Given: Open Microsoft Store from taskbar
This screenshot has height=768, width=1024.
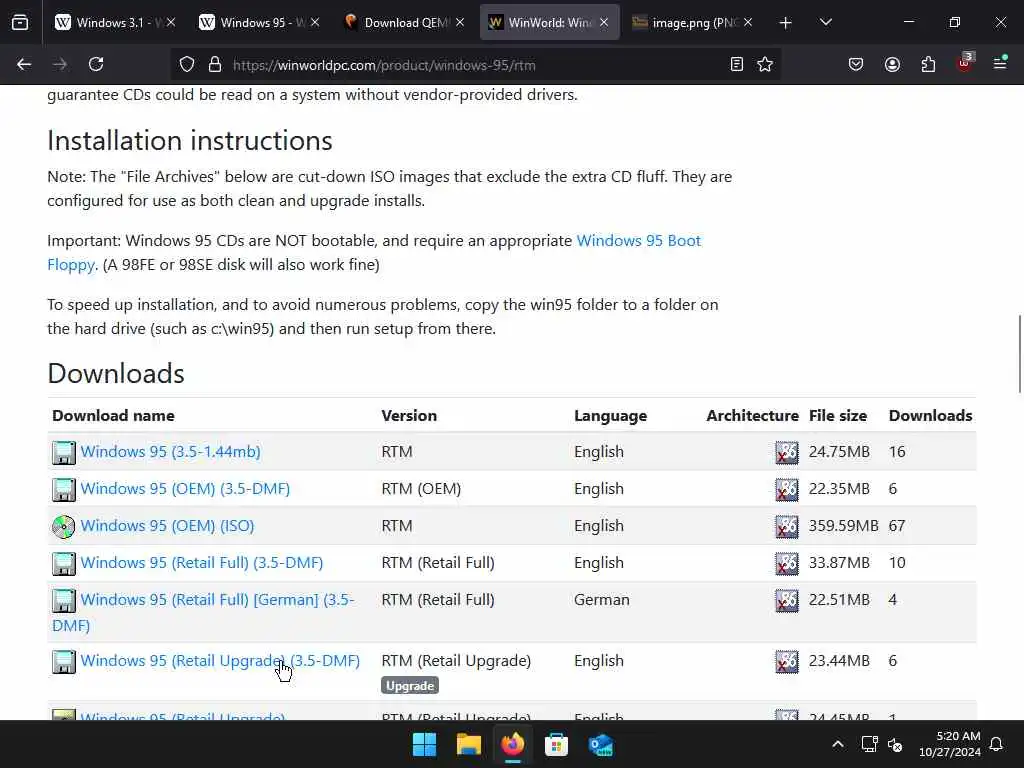Looking at the screenshot, I should click(556, 744).
